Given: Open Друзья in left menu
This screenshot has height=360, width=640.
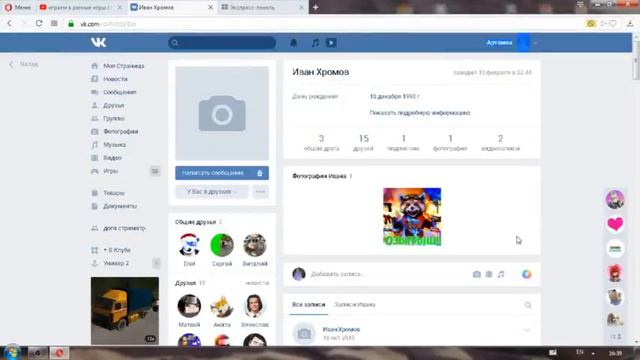Looking at the screenshot, I should click(x=113, y=105).
